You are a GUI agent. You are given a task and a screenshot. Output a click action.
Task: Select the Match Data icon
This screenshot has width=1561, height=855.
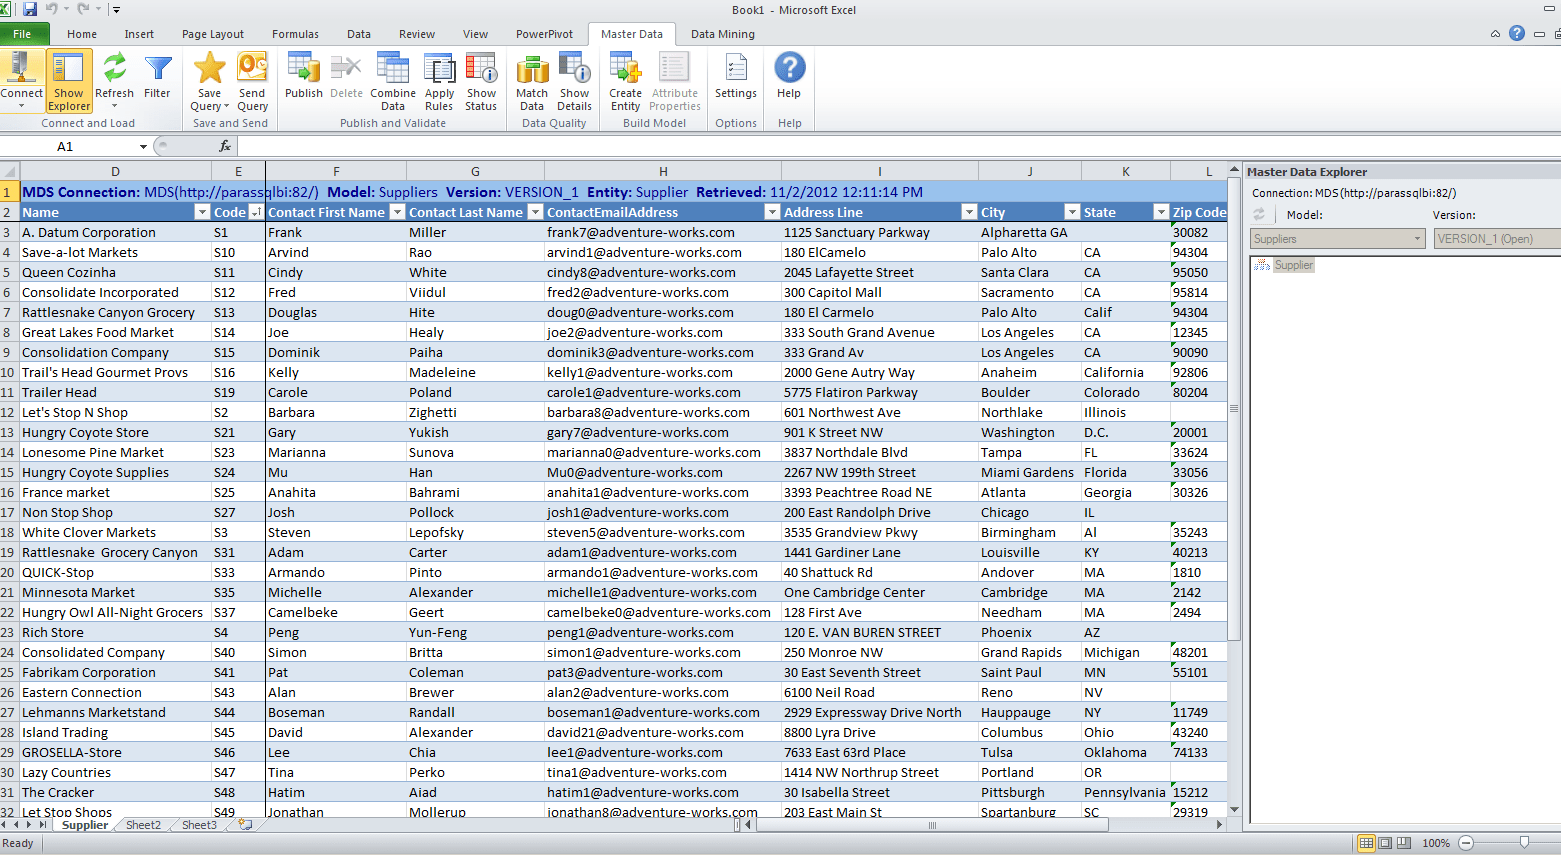pyautogui.click(x=531, y=80)
